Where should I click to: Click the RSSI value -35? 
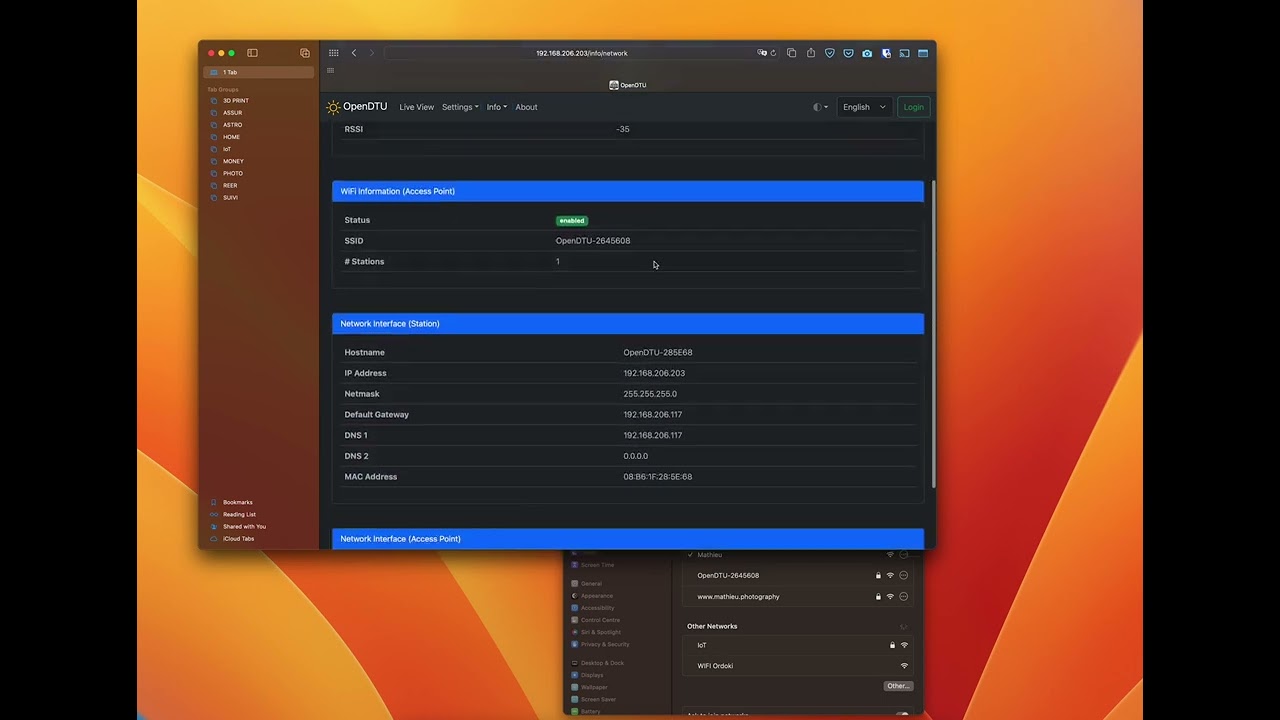[623, 129]
